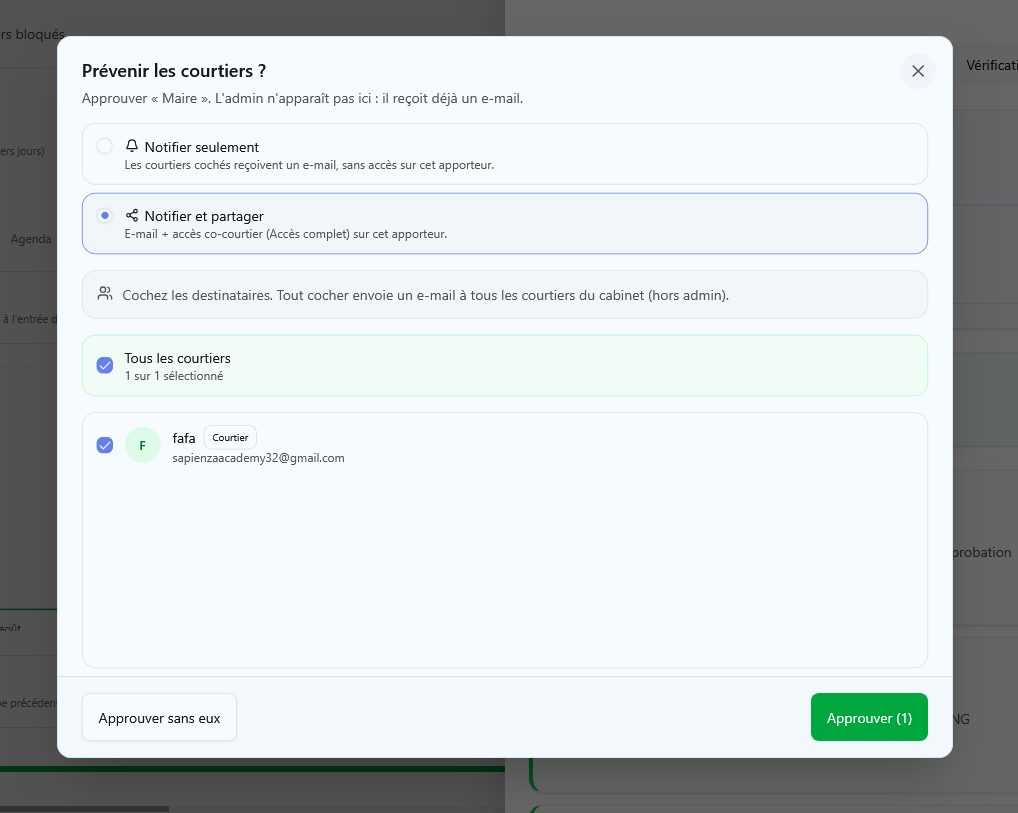Uncheck the Tous les courtiers checkbox
Image resolution: width=1018 pixels, height=813 pixels.
pyautogui.click(x=105, y=365)
